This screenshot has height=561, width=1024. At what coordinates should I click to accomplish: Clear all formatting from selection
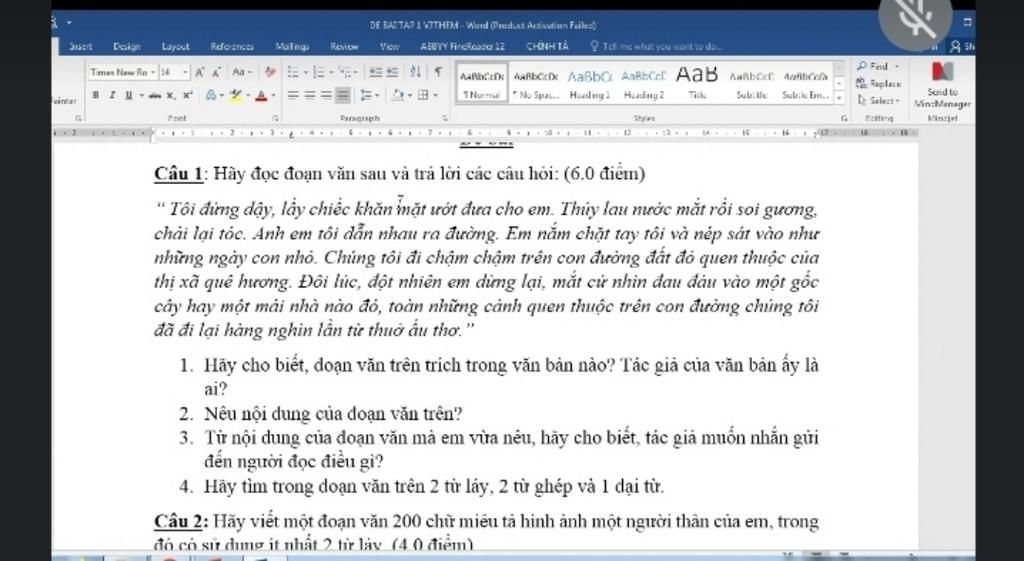tap(270, 72)
